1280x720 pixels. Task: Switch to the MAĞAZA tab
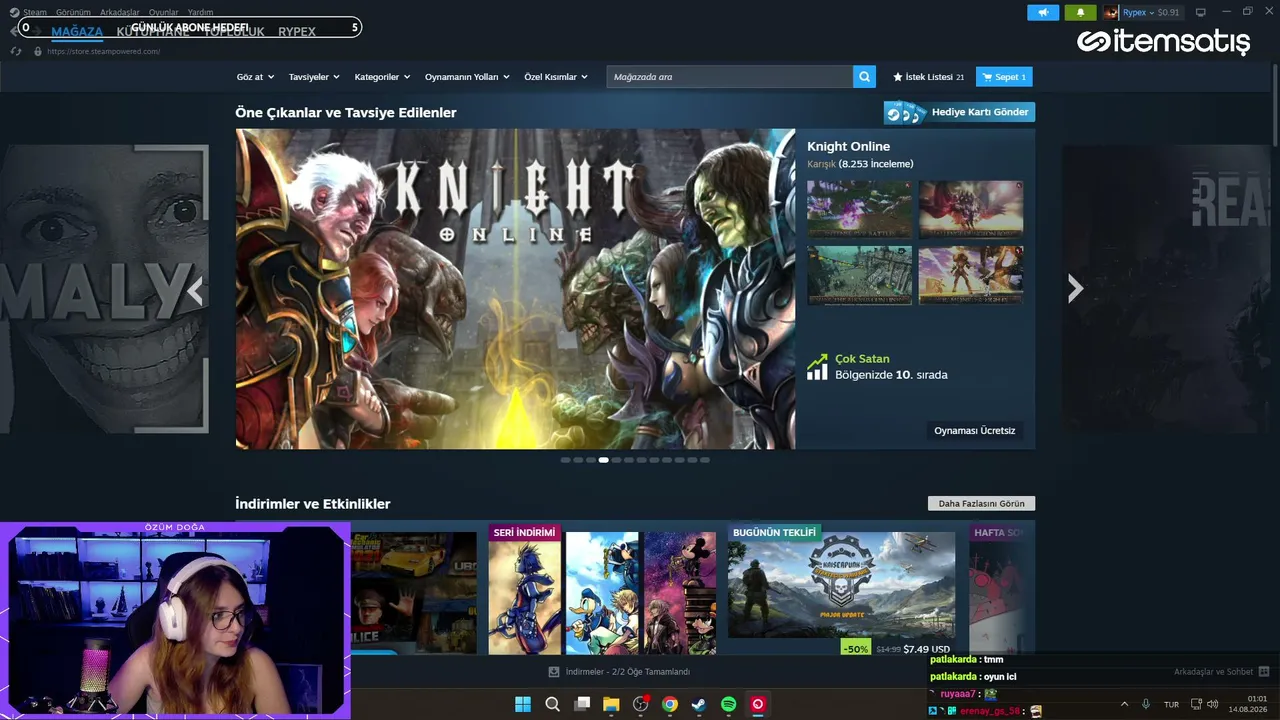pos(77,32)
